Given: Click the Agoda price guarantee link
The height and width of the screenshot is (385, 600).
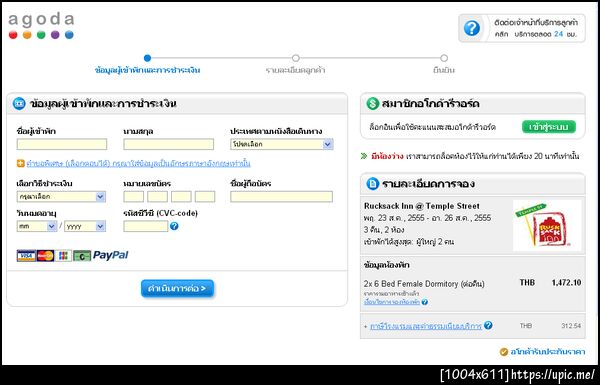Looking at the screenshot, I should [548, 352].
